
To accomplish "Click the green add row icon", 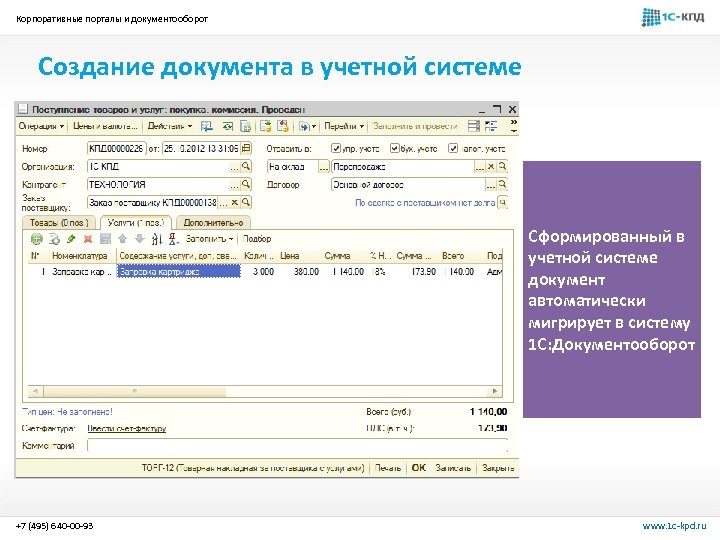I will tap(37, 239).
